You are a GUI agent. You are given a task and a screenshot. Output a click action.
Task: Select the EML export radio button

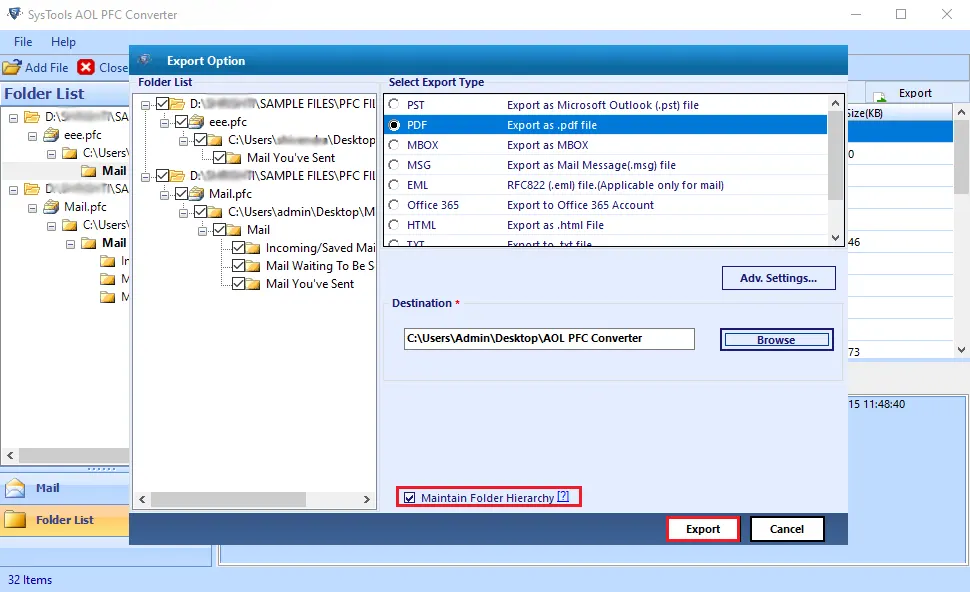394,185
